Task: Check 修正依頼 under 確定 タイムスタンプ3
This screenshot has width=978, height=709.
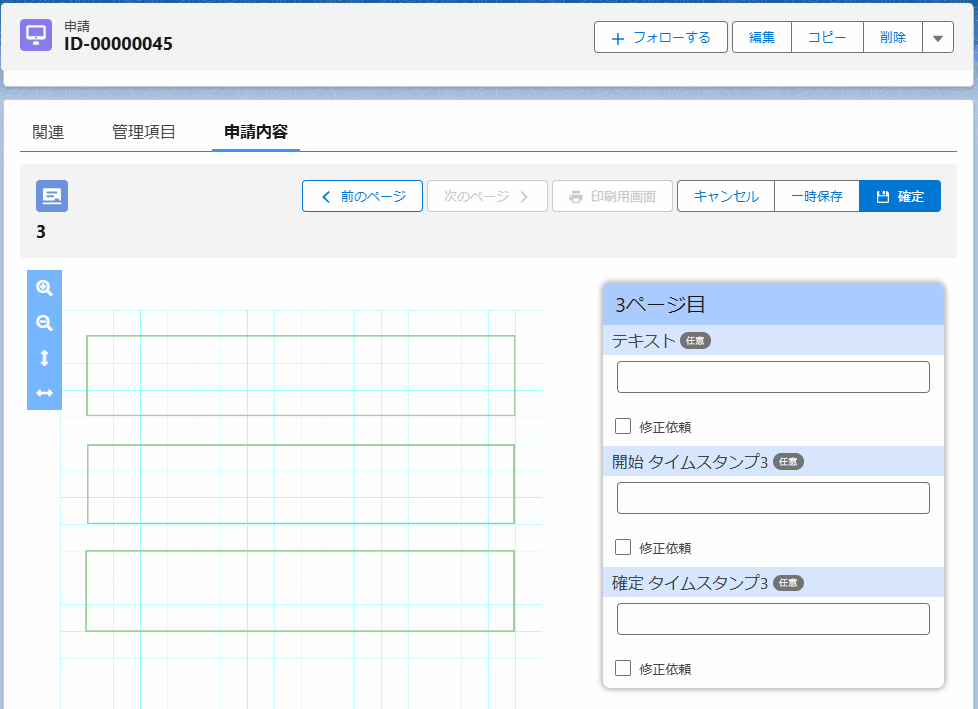Action: point(623,668)
